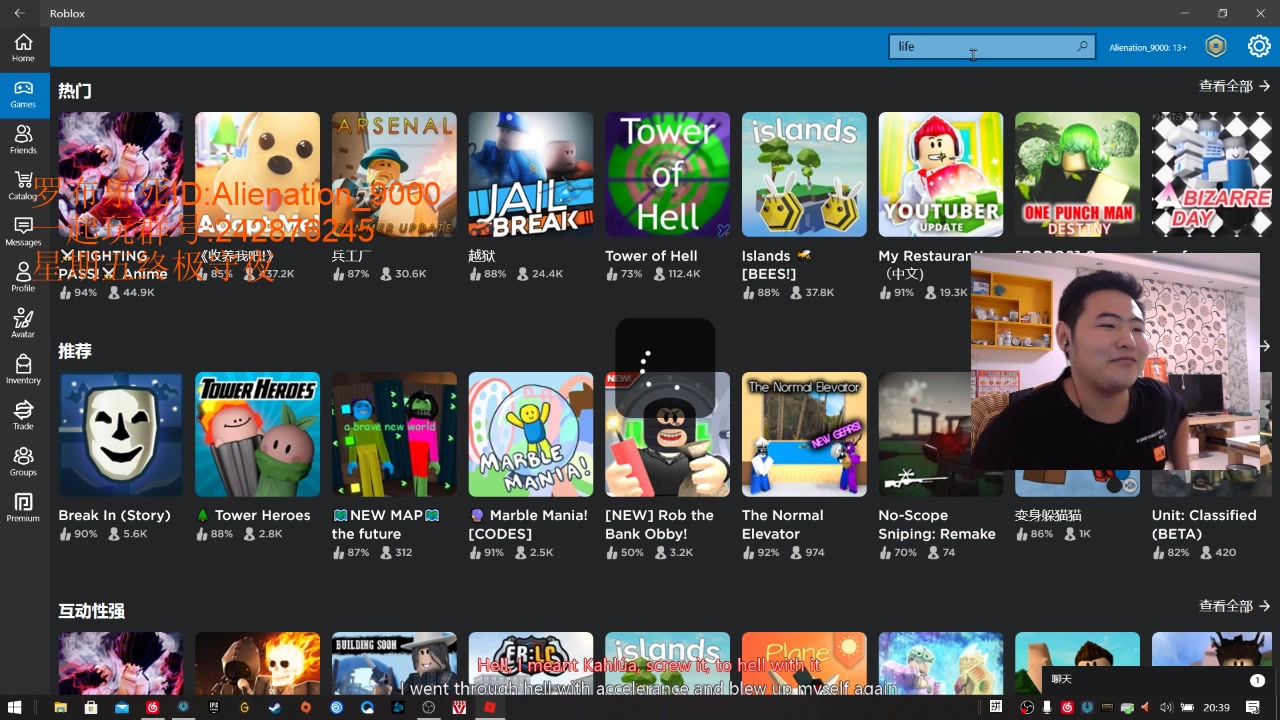Screen dimensions: 1280x720
Task: Open the Friends sidebar section
Action: click(x=23, y=140)
